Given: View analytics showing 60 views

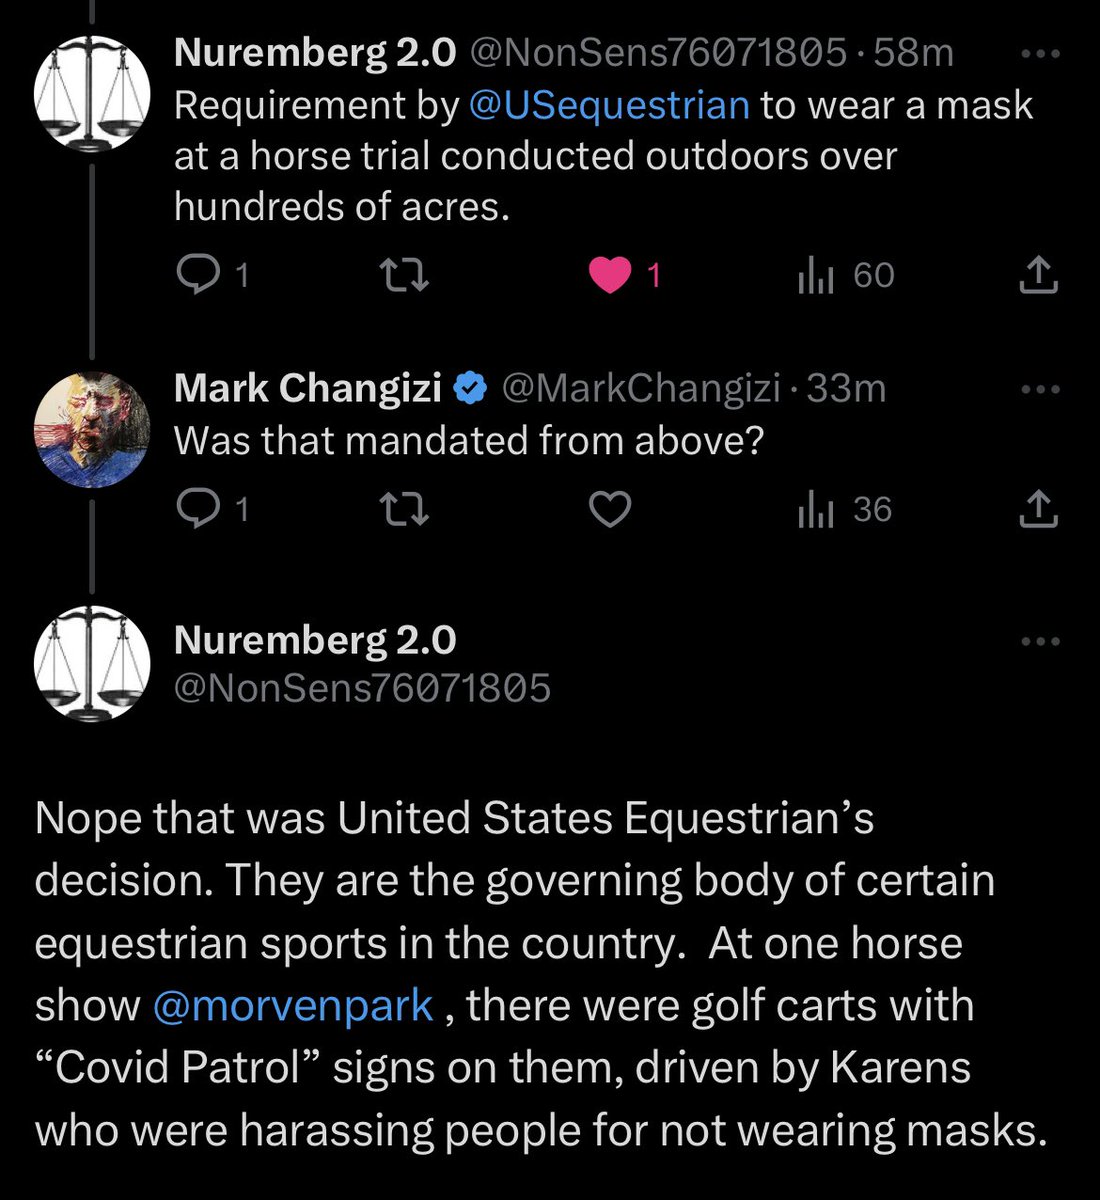Looking at the screenshot, I should tap(817, 275).
